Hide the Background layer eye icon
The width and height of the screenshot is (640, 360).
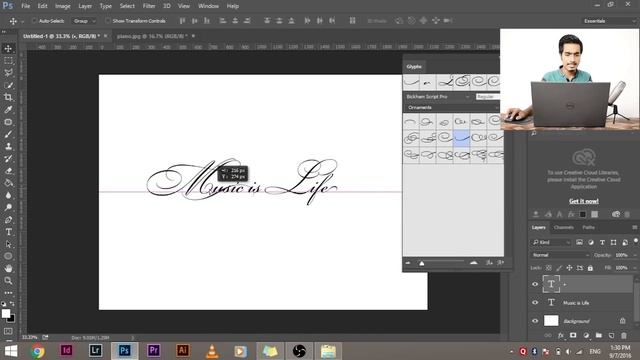535,321
